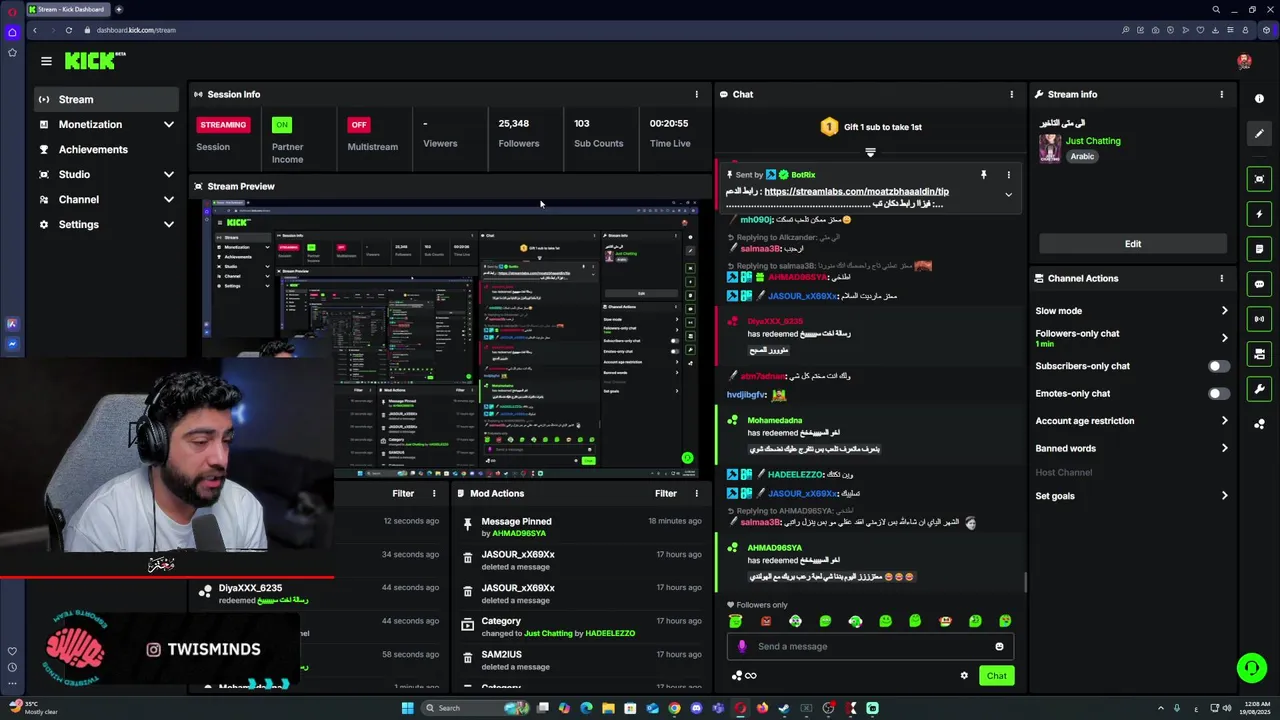Open the streamlabs tip link in pinned message
1280x720 pixels.
coord(856,191)
